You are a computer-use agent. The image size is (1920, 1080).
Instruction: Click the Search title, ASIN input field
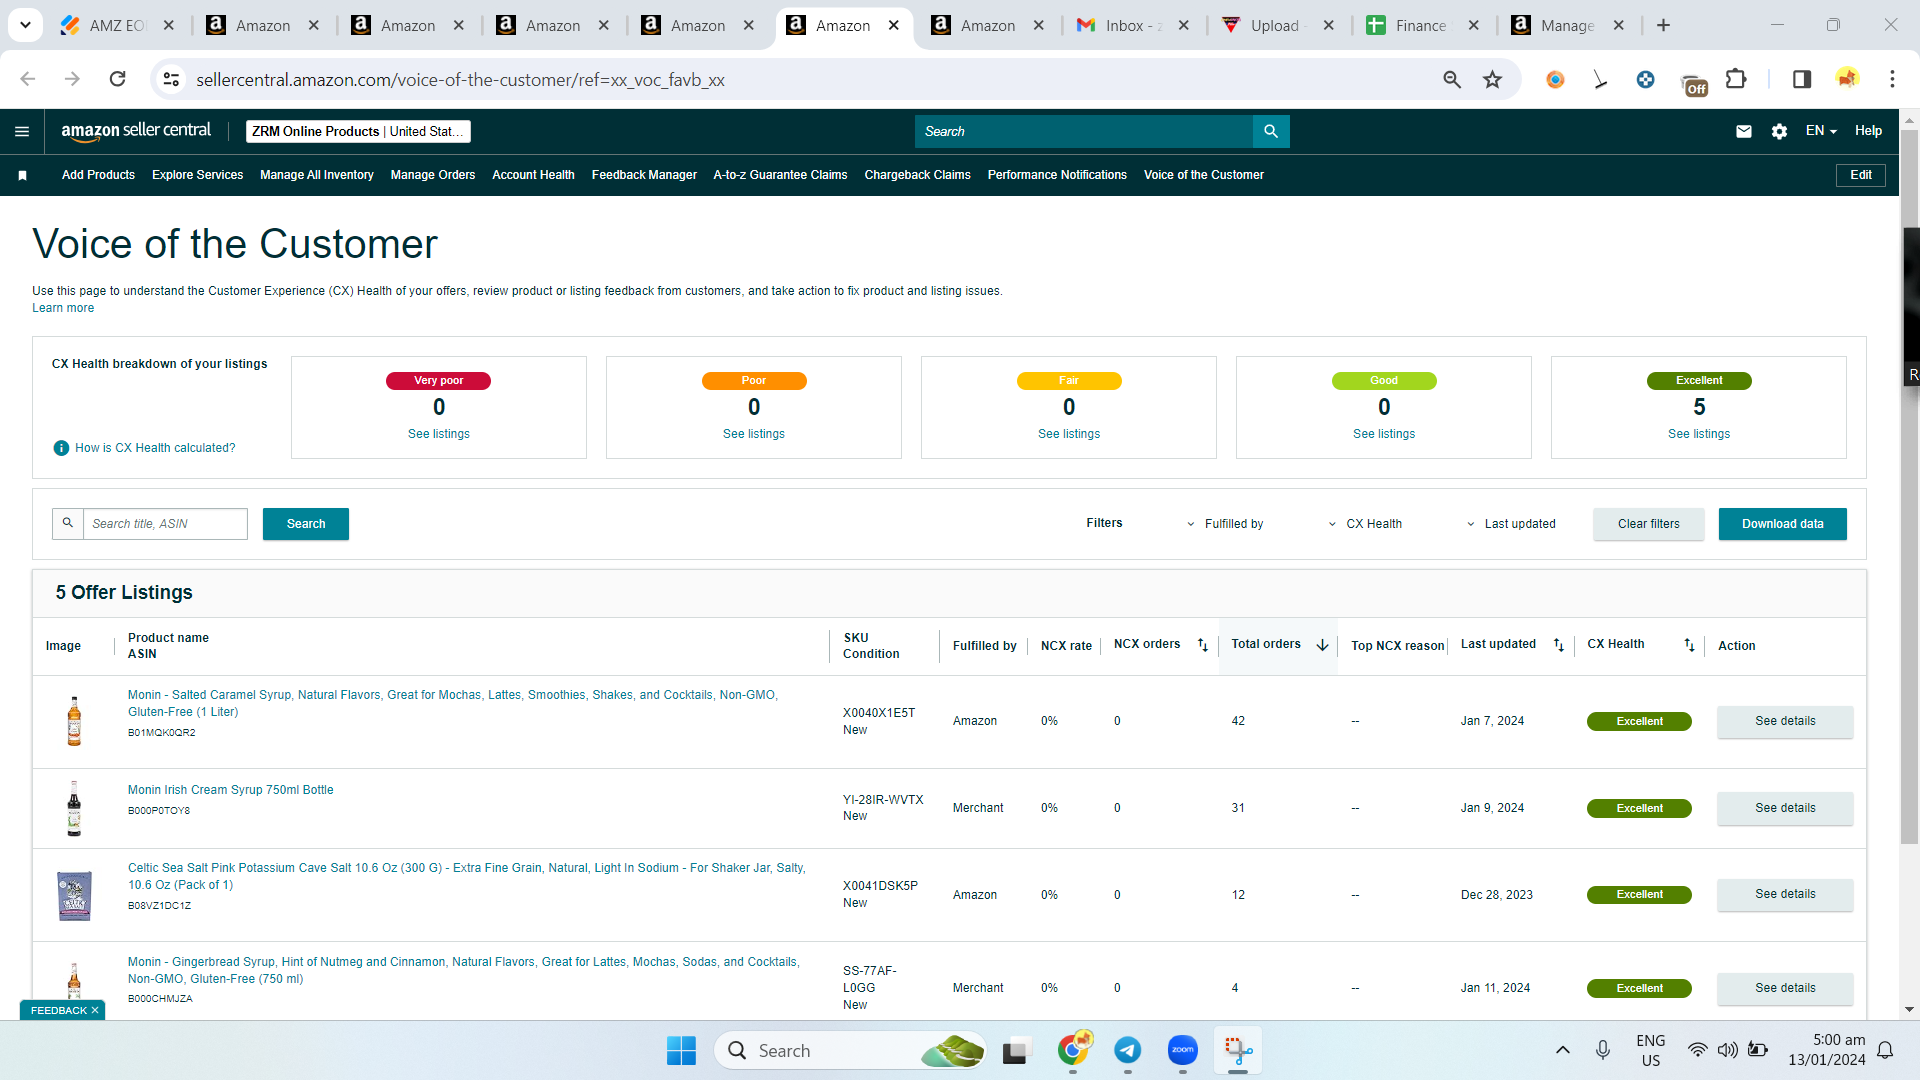165,524
